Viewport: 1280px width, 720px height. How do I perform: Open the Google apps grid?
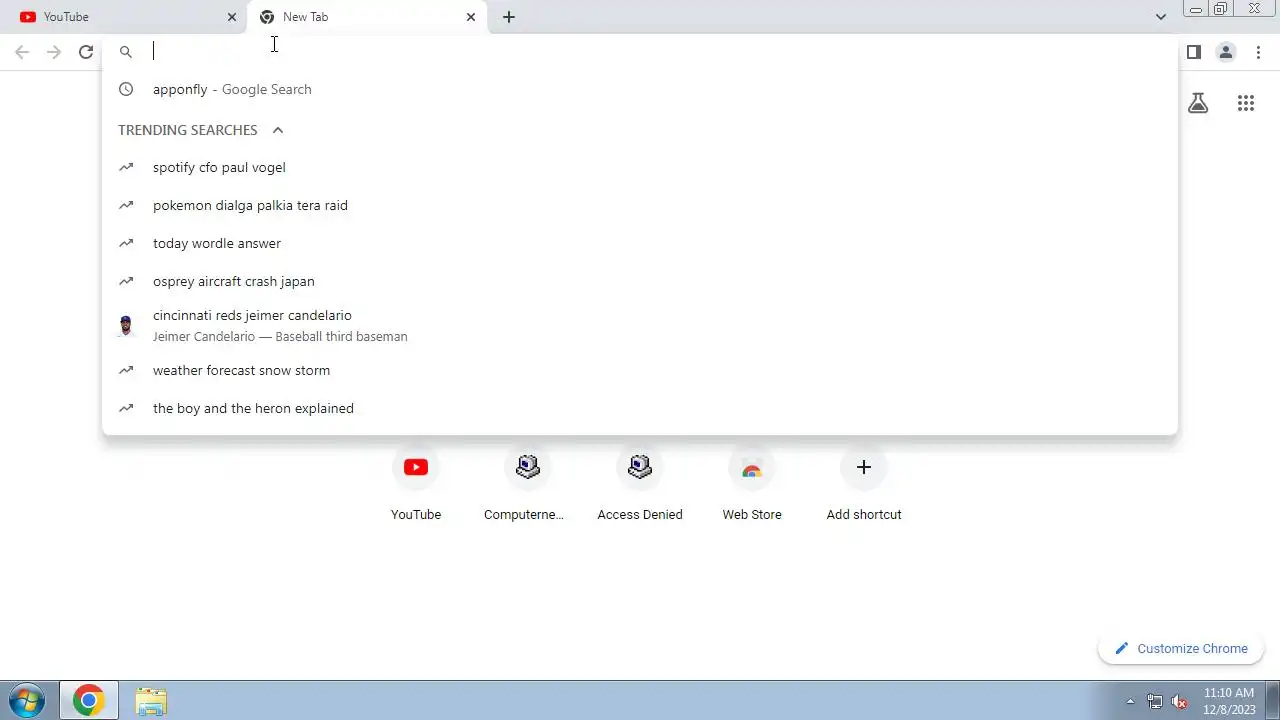(1246, 103)
